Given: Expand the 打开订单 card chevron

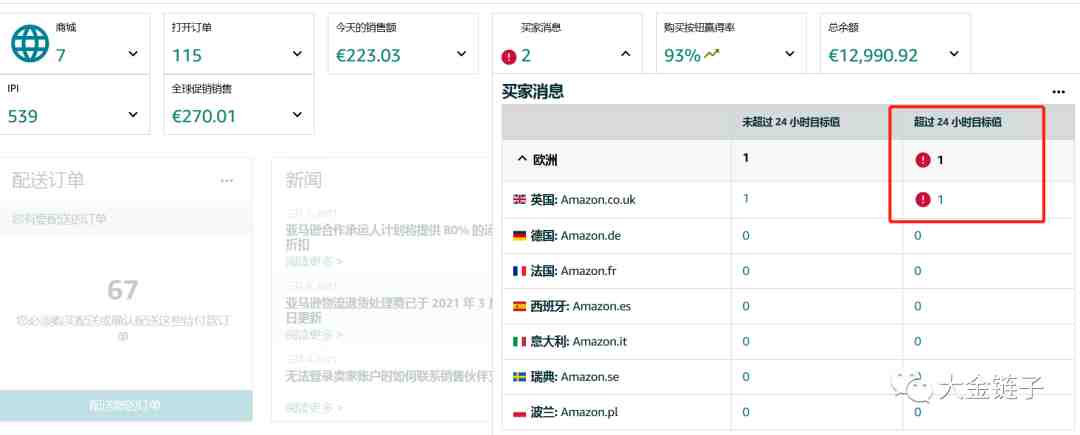Looking at the screenshot, I should click(x=297, y=54).
